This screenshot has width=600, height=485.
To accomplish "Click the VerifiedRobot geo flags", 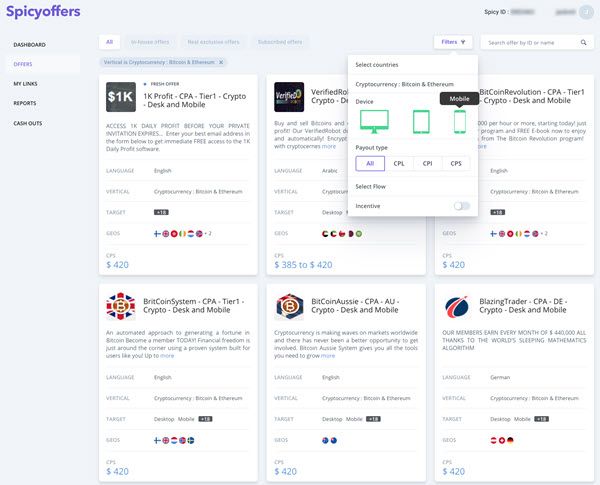I will coord(342,234).
